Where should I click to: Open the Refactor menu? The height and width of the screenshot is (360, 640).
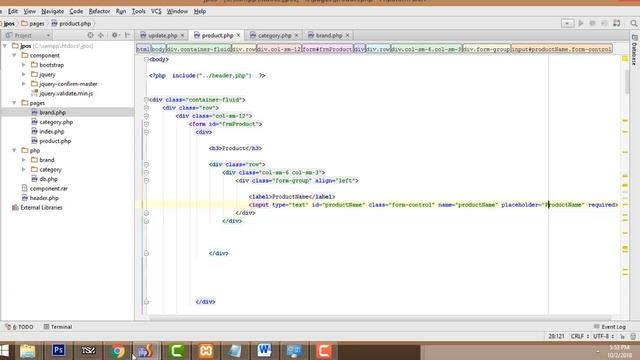click(99, 11)
